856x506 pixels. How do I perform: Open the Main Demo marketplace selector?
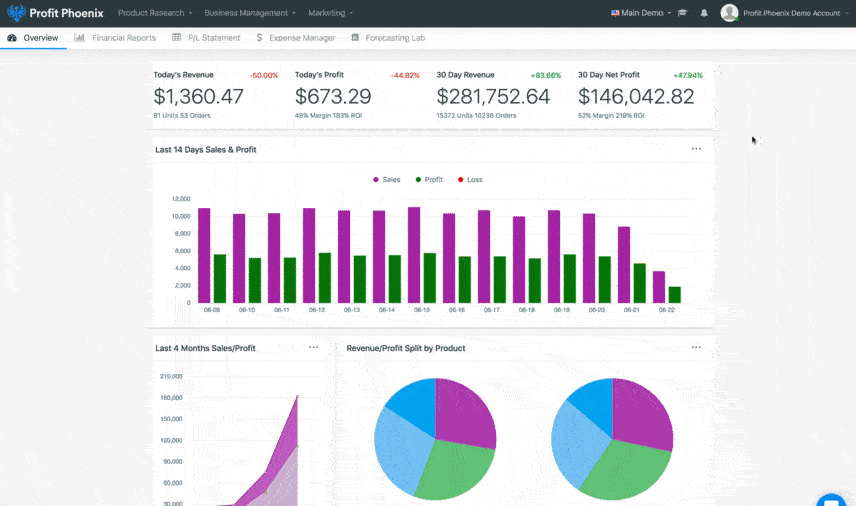640,13
